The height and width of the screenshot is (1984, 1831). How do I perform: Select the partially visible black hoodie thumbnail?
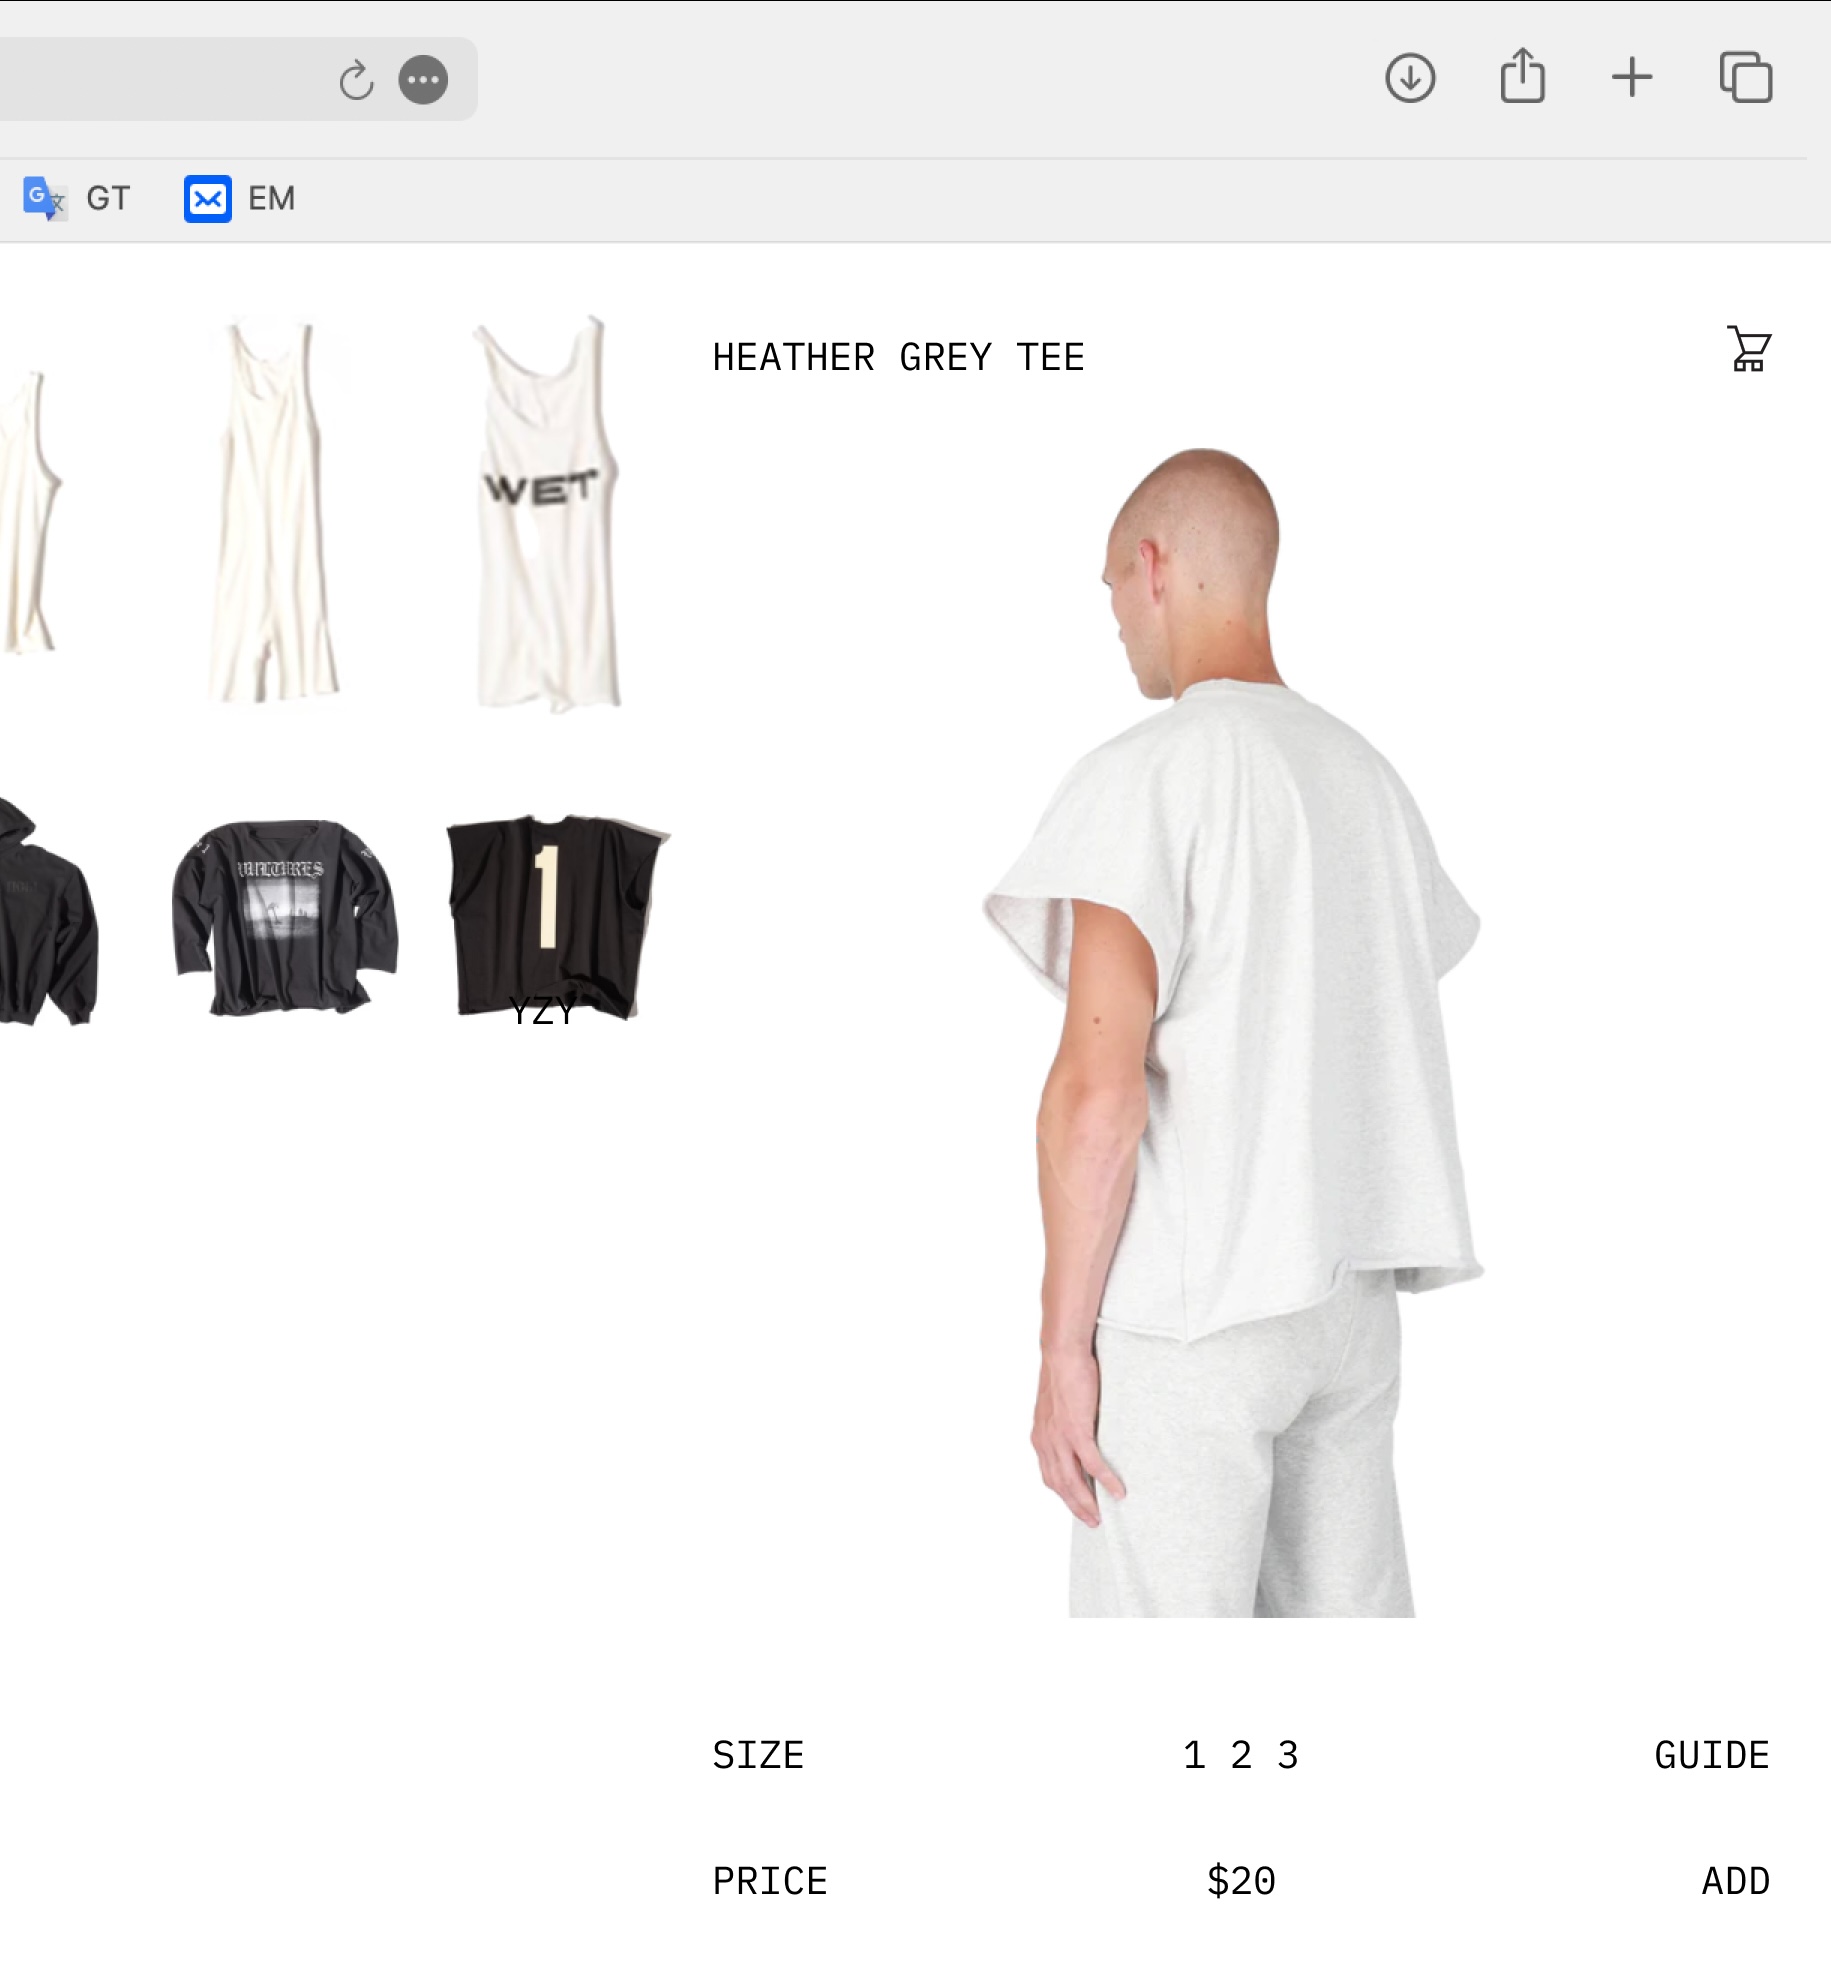pos(46,915)
